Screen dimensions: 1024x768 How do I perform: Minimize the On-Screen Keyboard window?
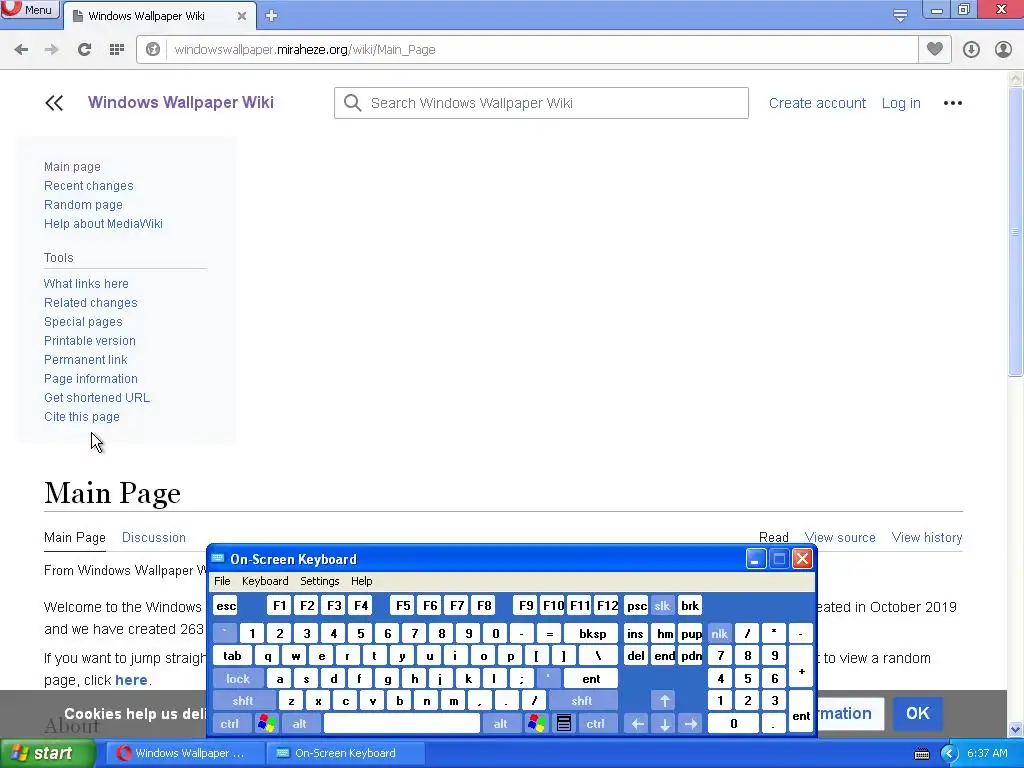click(756, 559)
